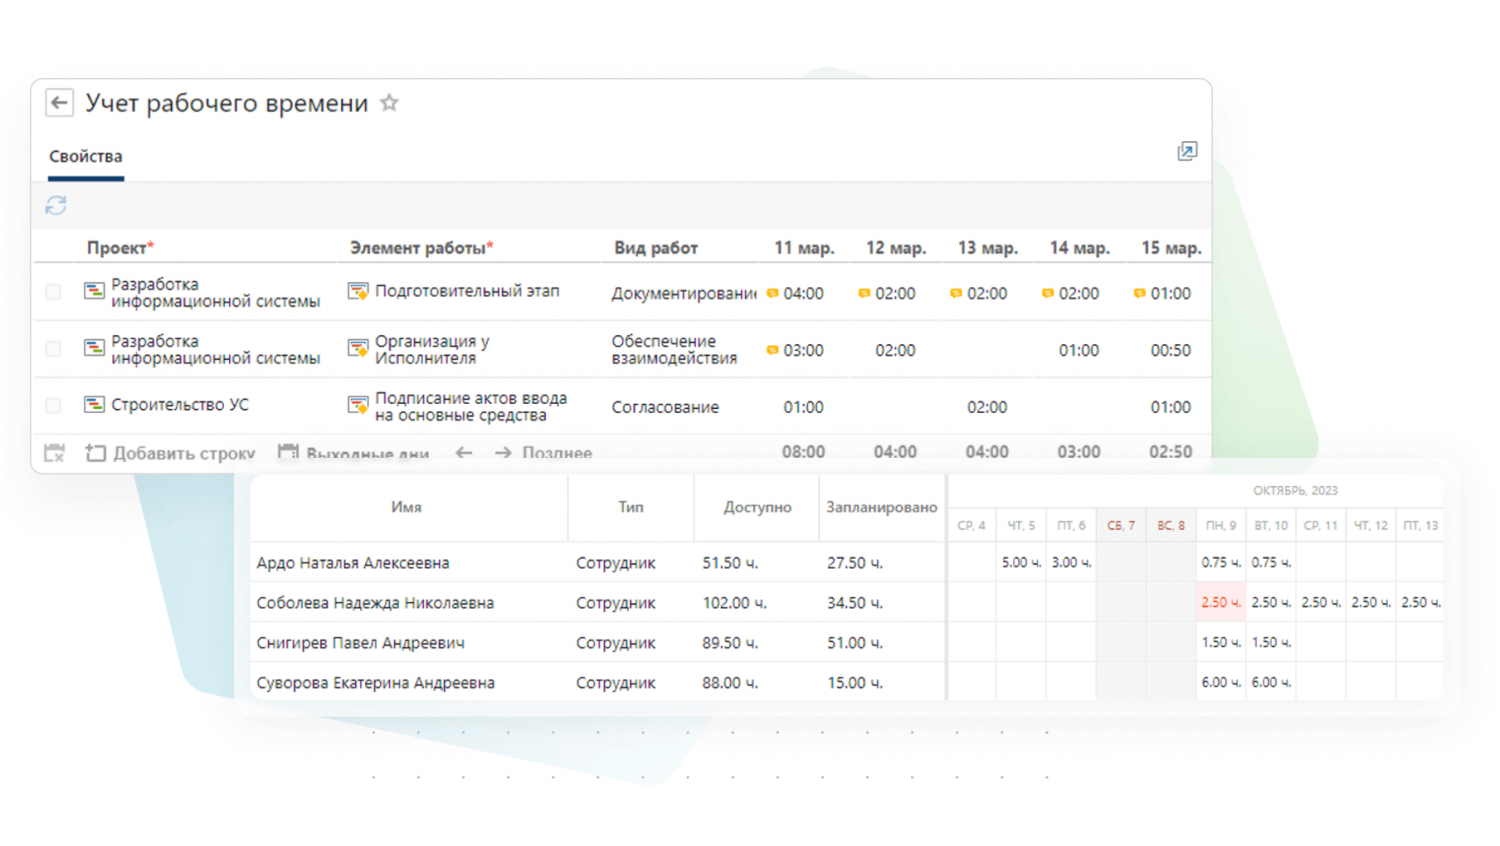1500x846 pixels.
Task: Select checkbox for Организация у Исполнителя row
Action: point(53,349)
